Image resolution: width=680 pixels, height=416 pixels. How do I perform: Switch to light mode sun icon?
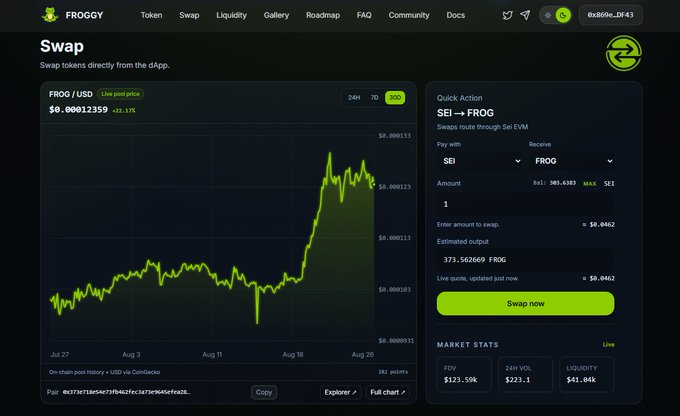(548, 15)
